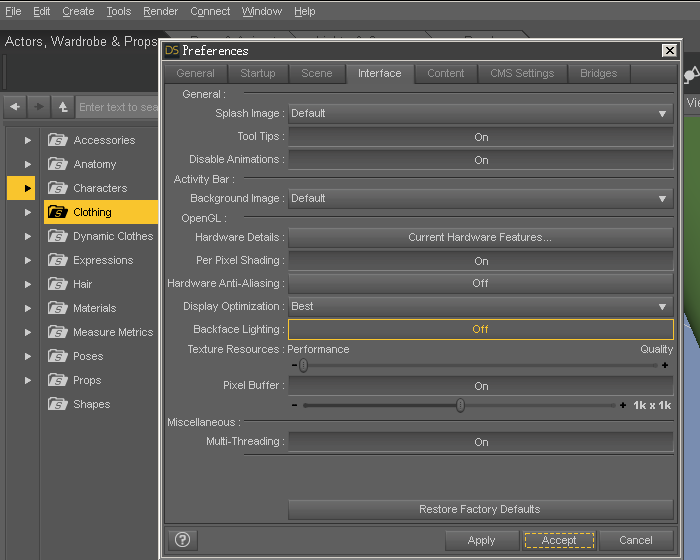The height and width of the screenshot is (560, 700).
Task: Toggle Multi-Threading setting
Action: point(481,442)
